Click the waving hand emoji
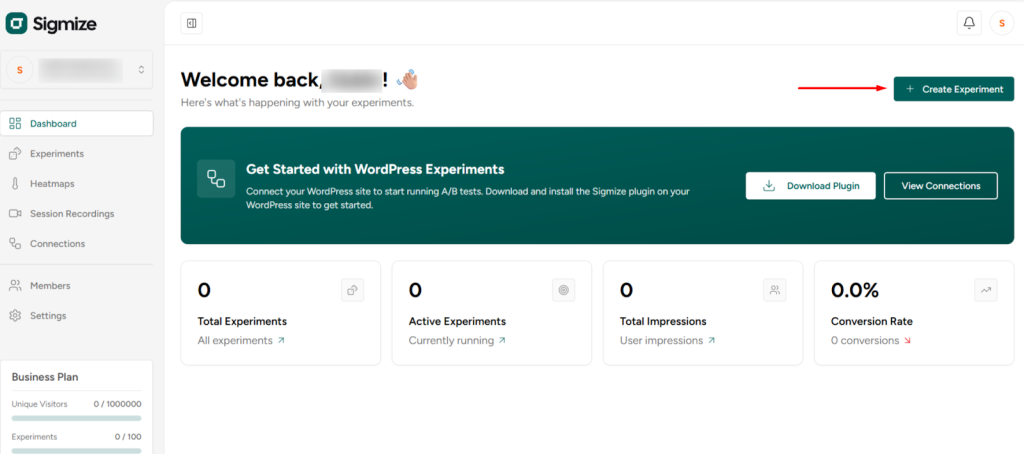 407,80
